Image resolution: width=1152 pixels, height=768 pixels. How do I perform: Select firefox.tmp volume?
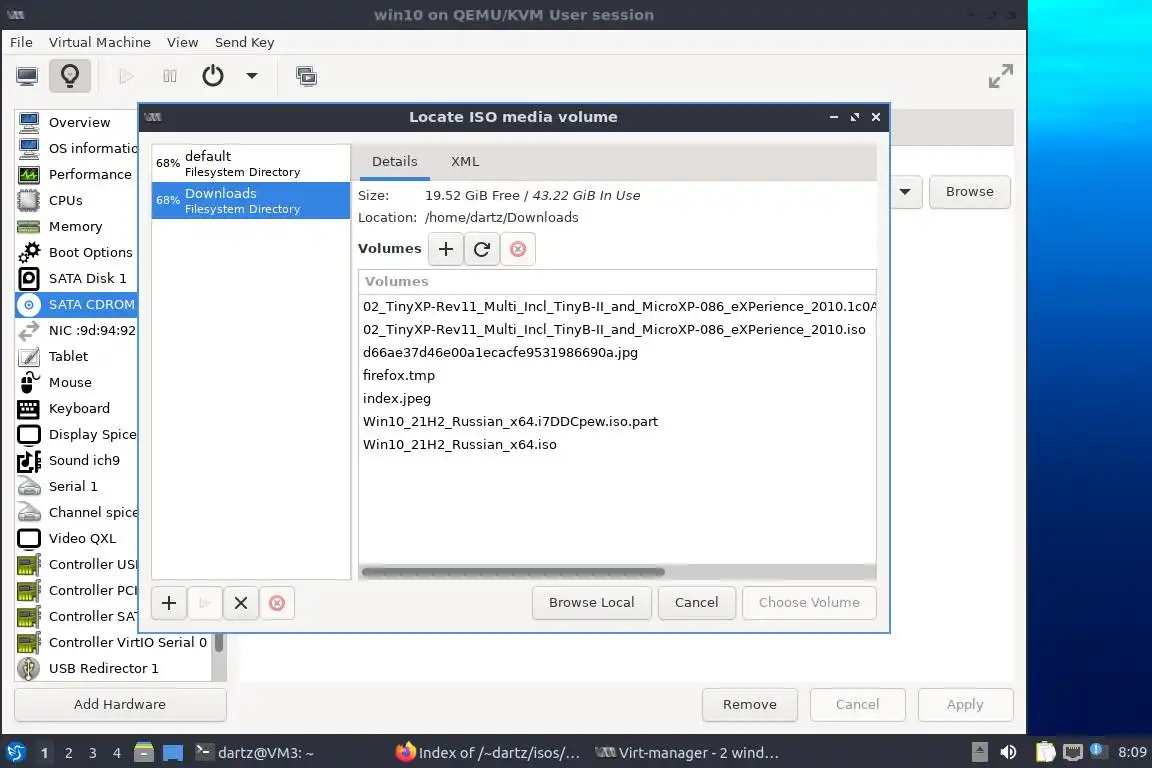tap(617, 376)
